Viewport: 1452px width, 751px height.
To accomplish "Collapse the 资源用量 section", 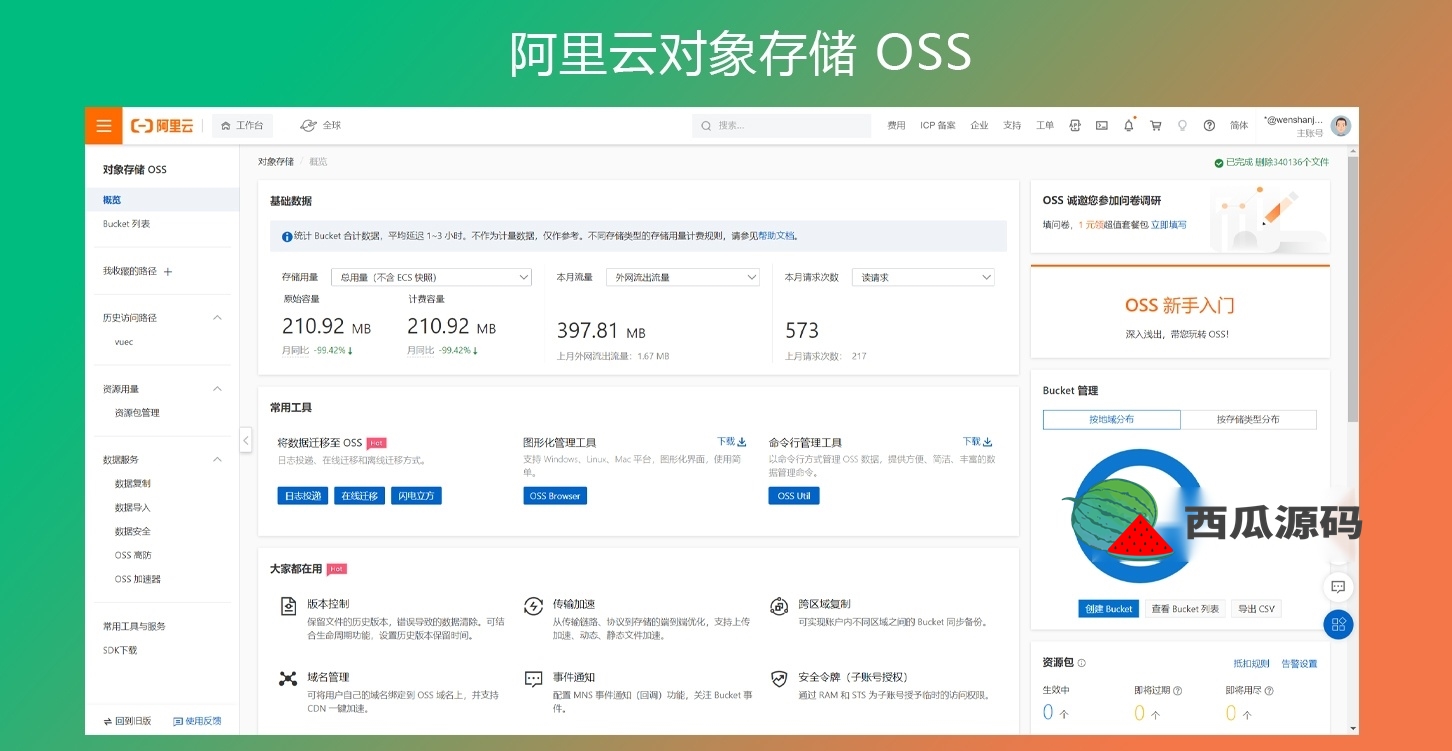I will pos(218,389).
